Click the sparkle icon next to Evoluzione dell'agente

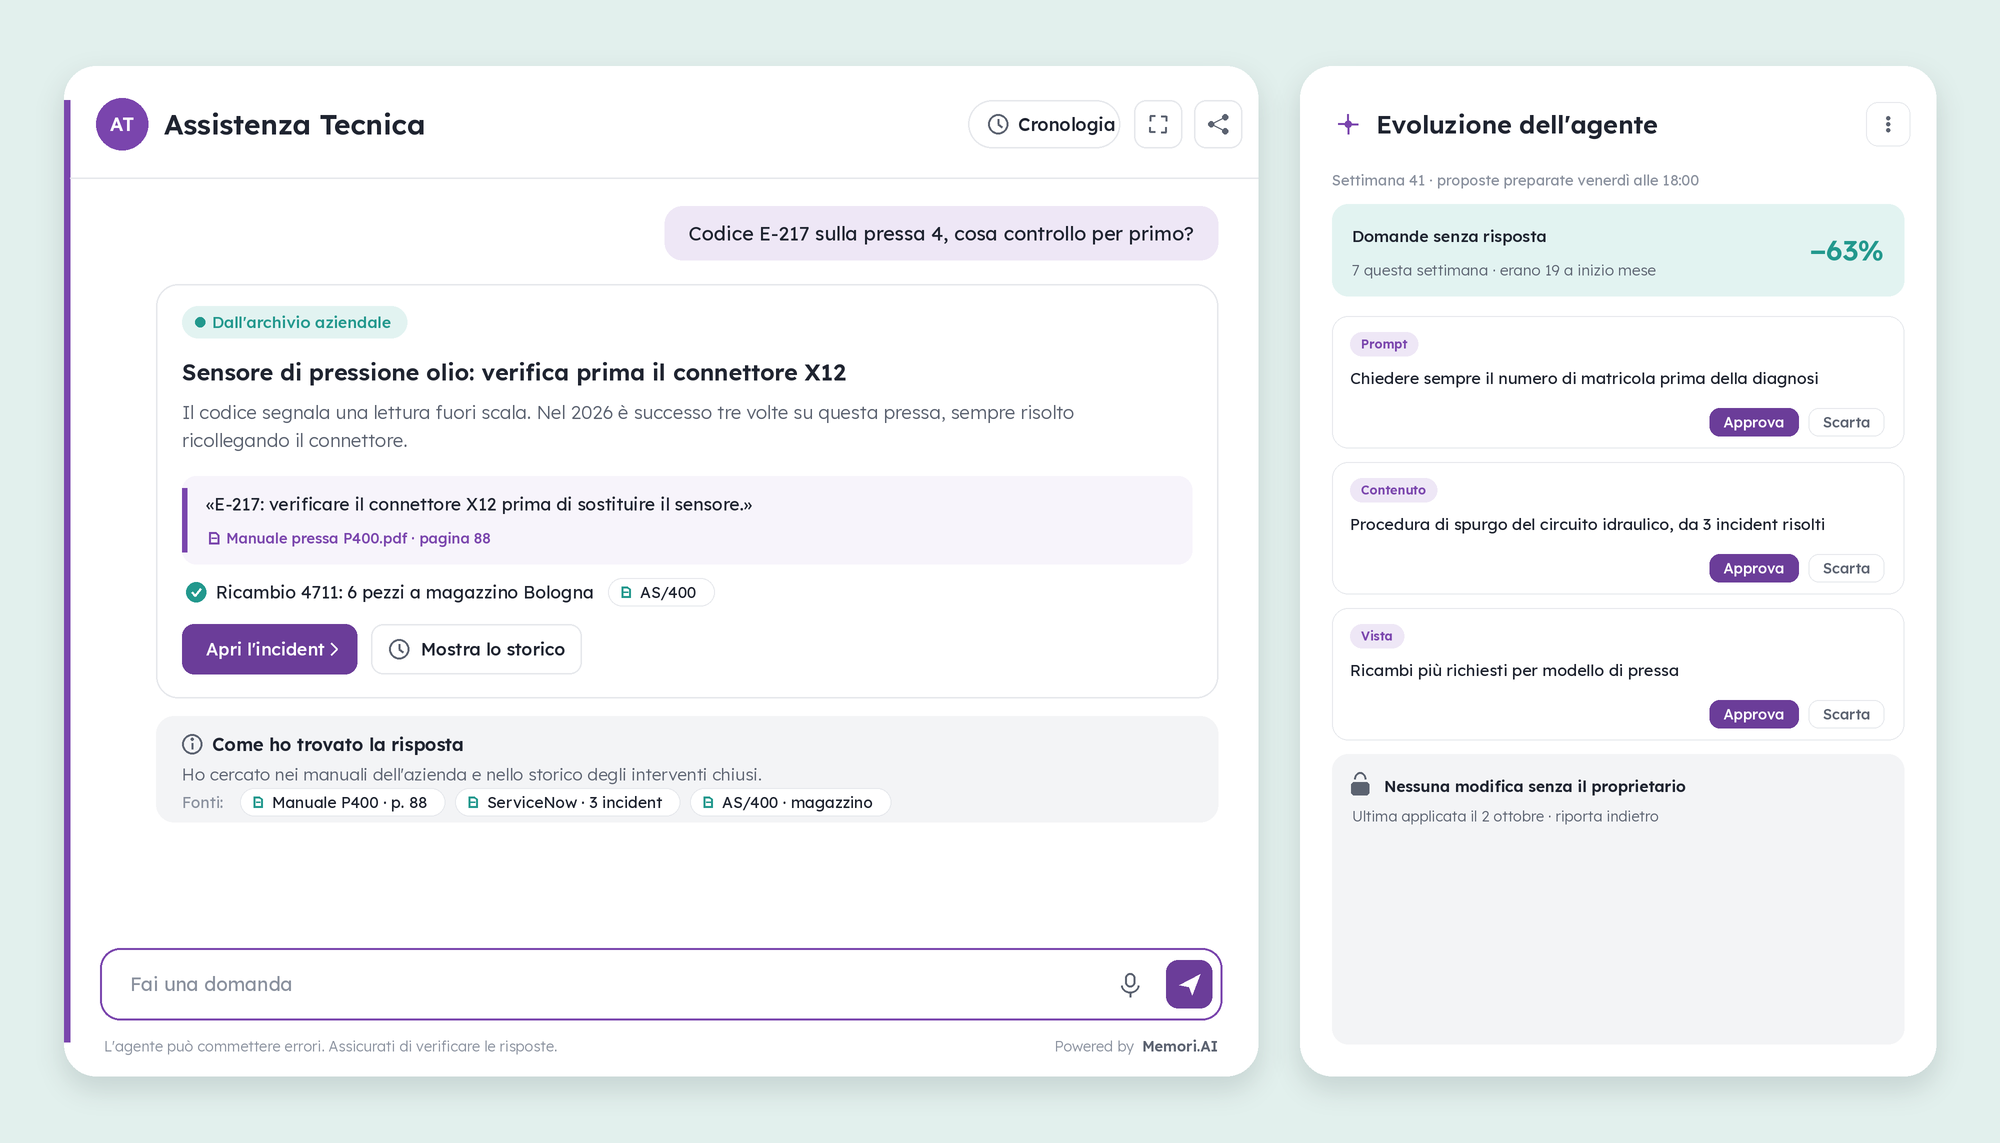click(1348, 124)
